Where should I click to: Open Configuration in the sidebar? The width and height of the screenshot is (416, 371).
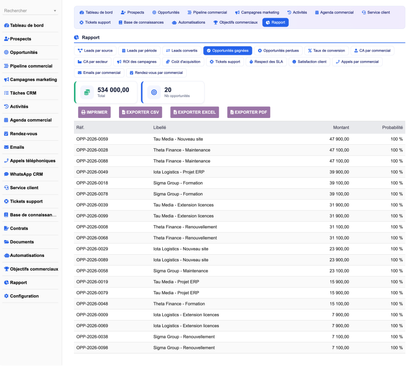click(21, 296)
